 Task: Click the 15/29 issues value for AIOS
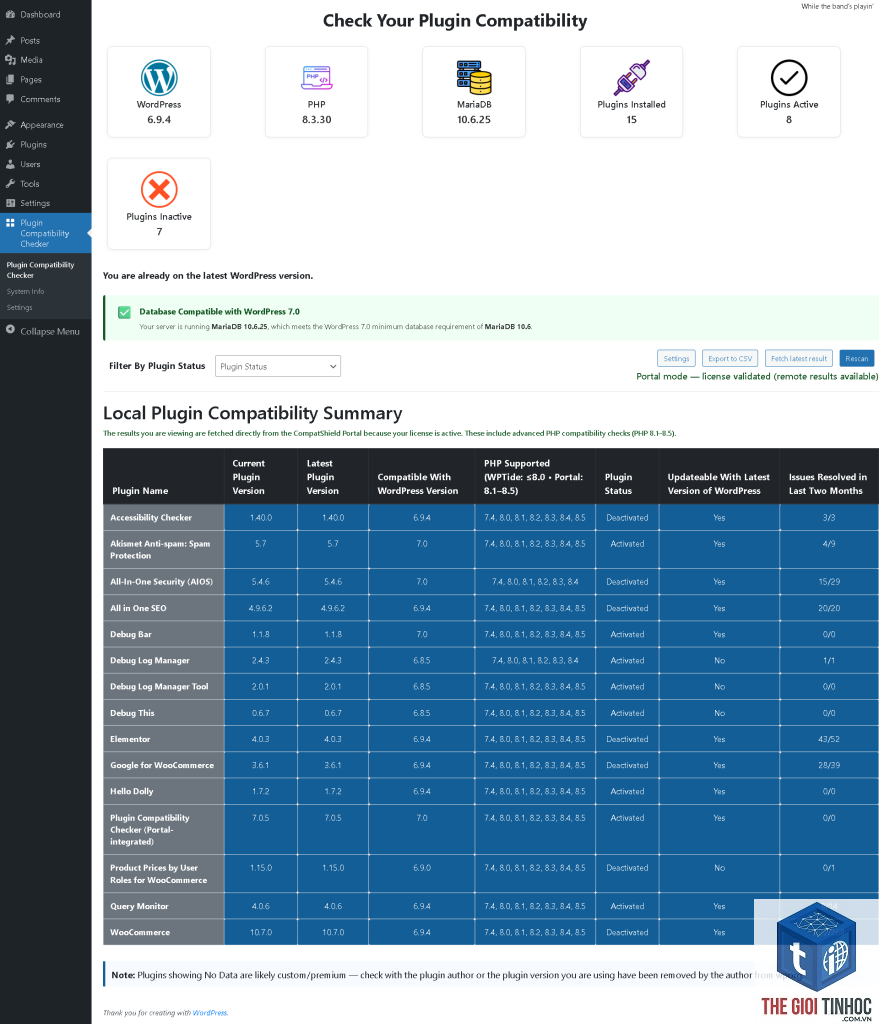click(x=829, y=582)
